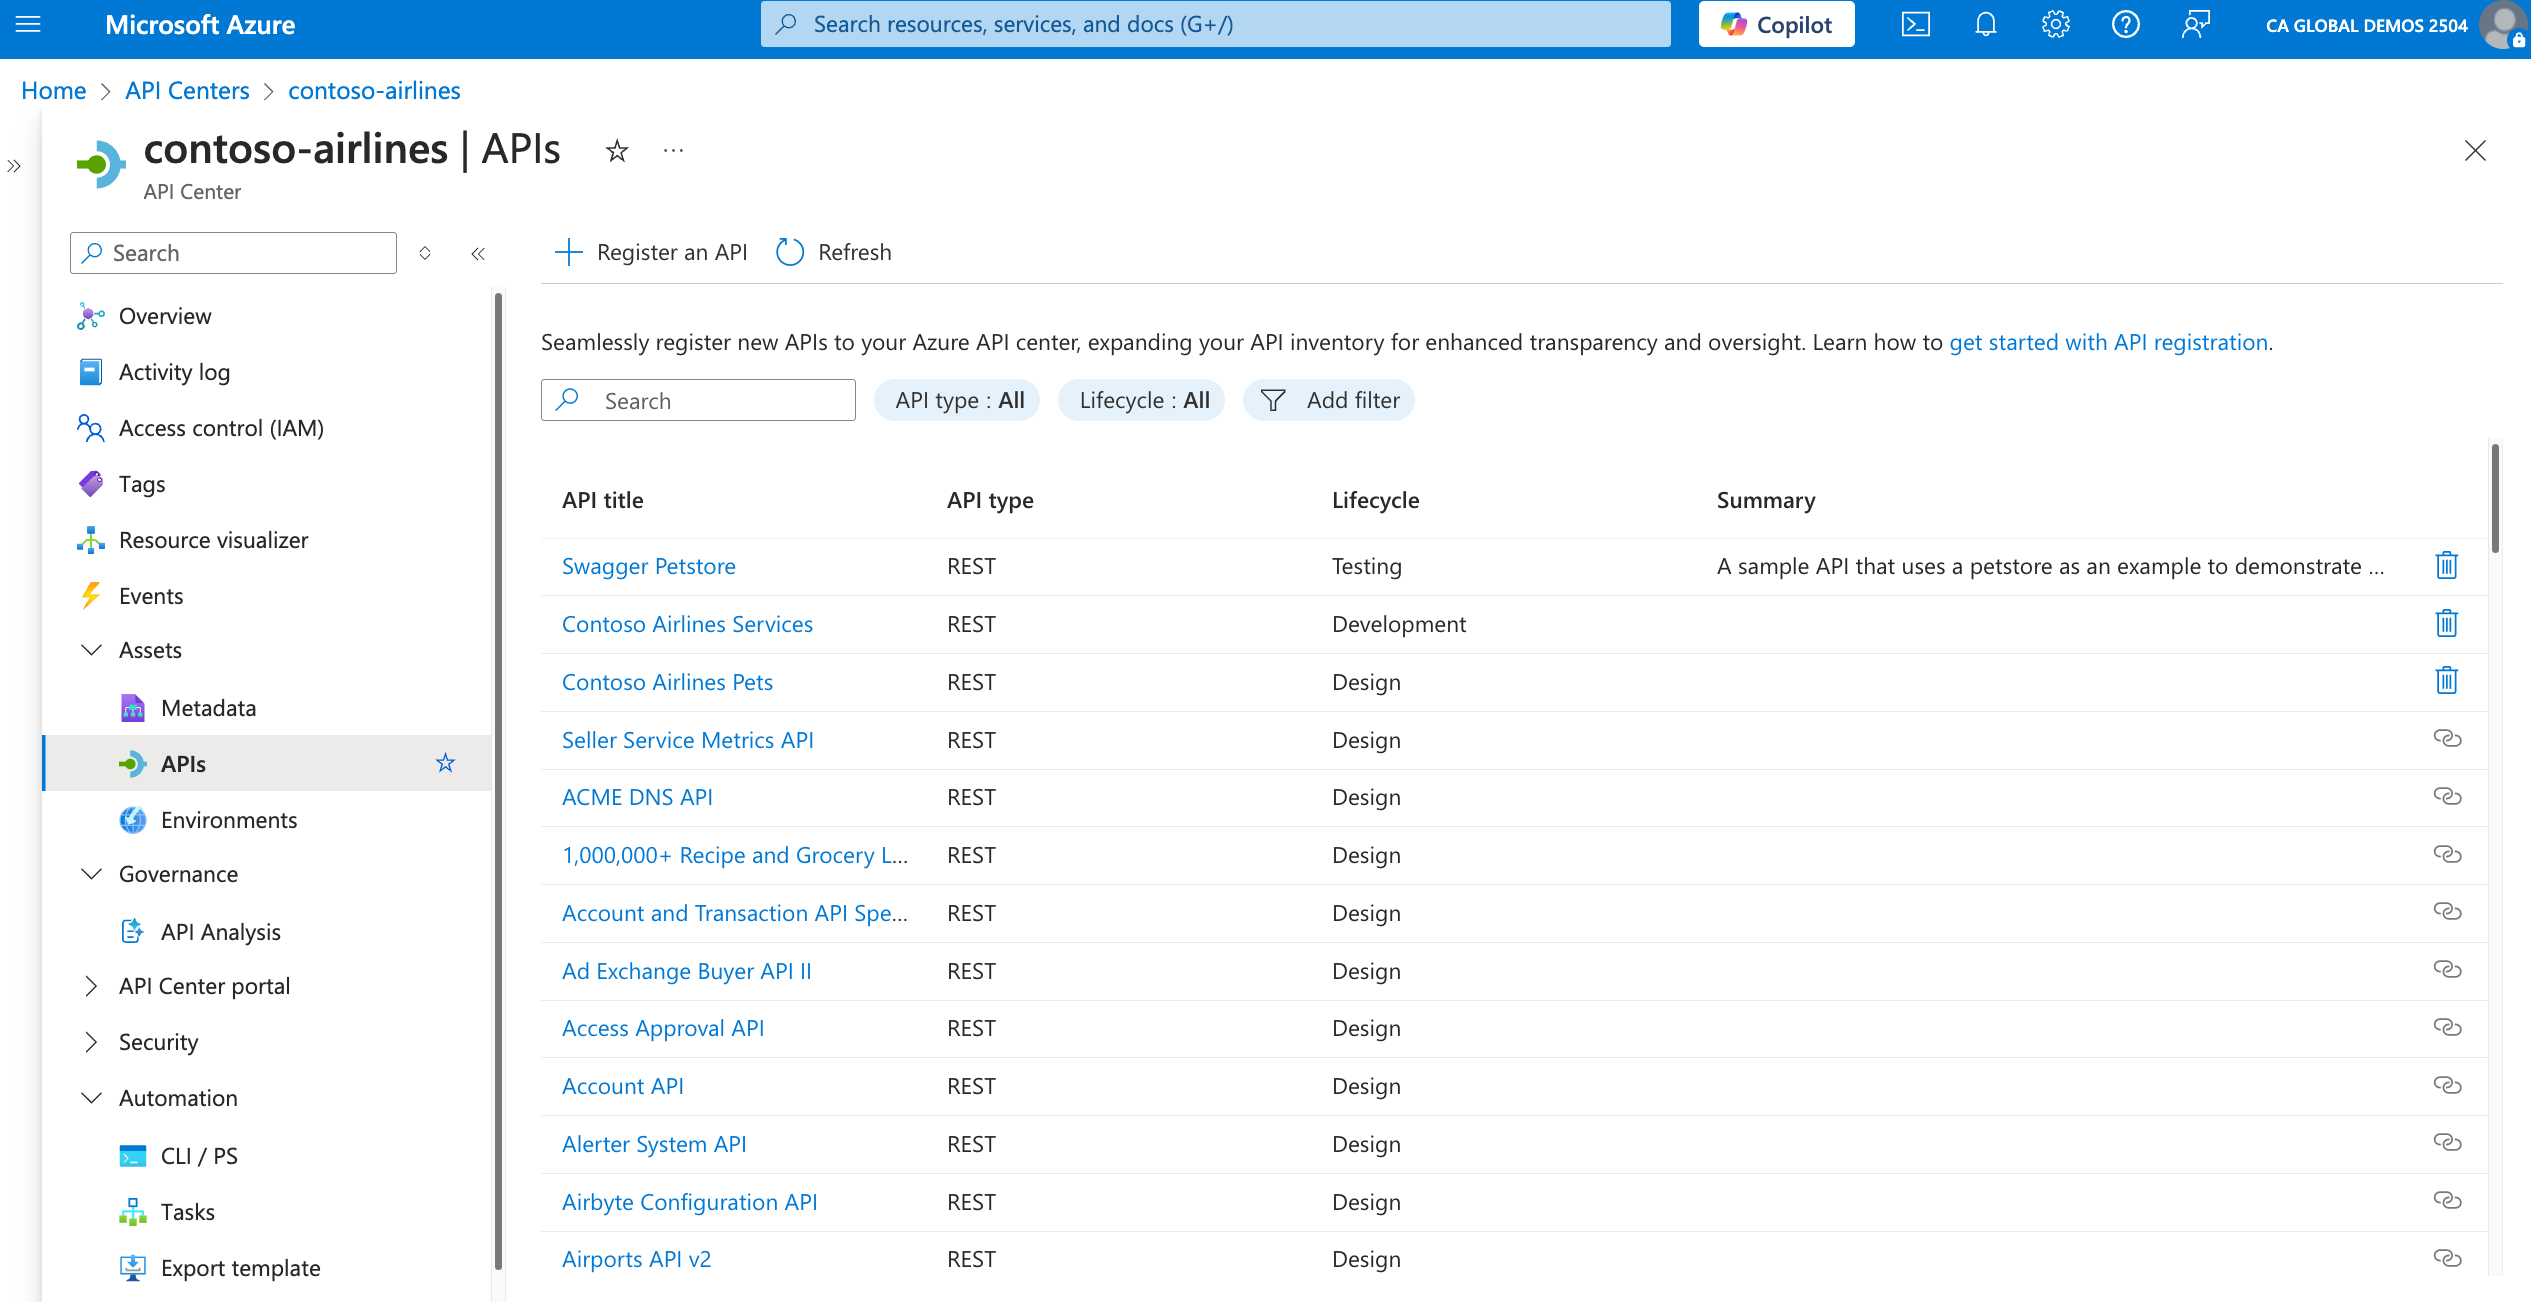Click the resource menu Search box
This screenshot has height=1302, width=2531.
click(x=233, y=253)
